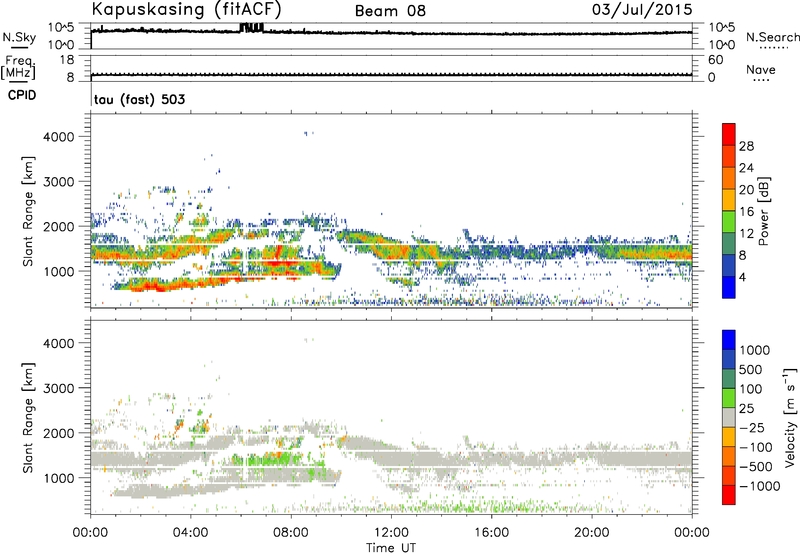This screenshot has height=554, width=800.
Task: Click the Kapuskasing (fitACF) title
Action: tap(186, 9)
